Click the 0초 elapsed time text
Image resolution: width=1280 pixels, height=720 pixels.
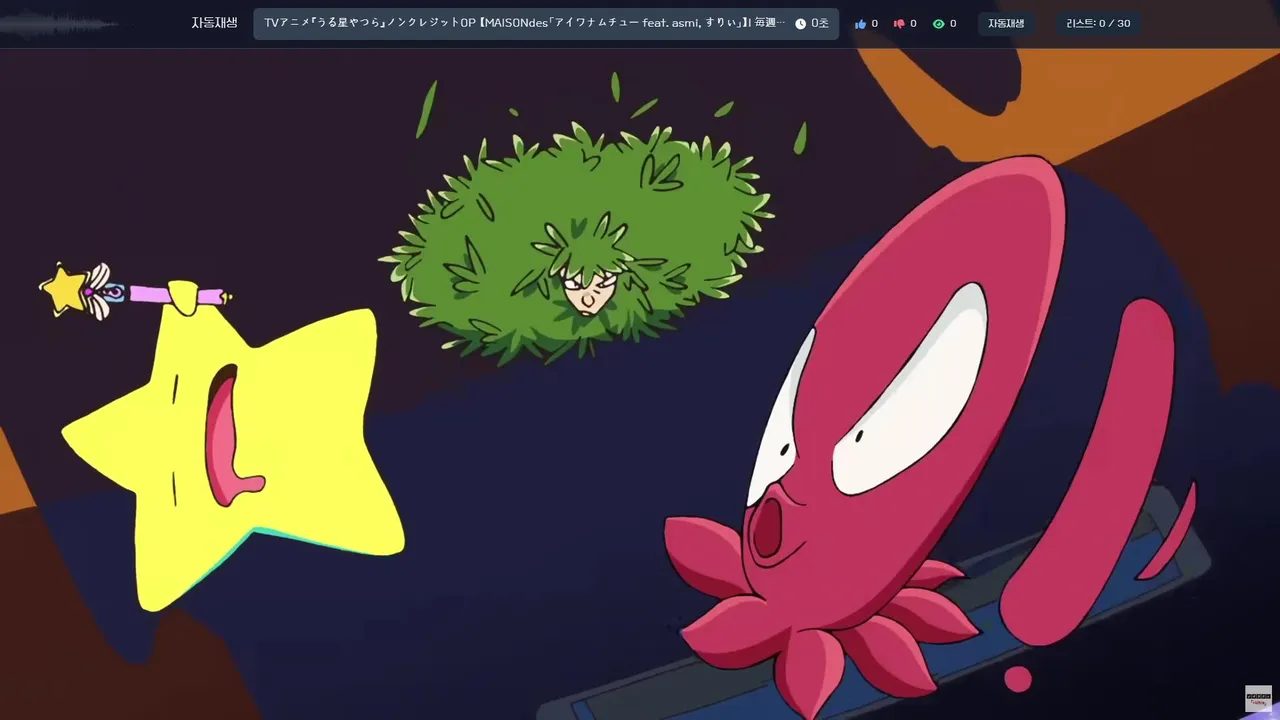click(x=820, y=23)
